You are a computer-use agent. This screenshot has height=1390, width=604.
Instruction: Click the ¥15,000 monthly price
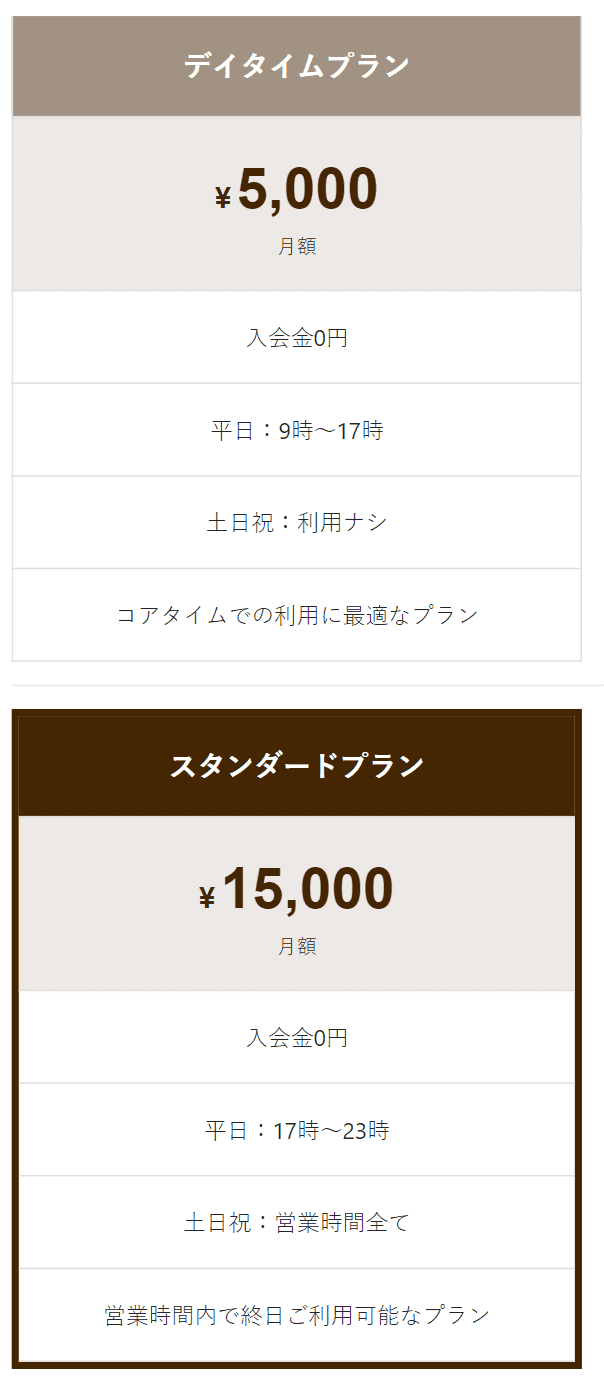[296, 889]
